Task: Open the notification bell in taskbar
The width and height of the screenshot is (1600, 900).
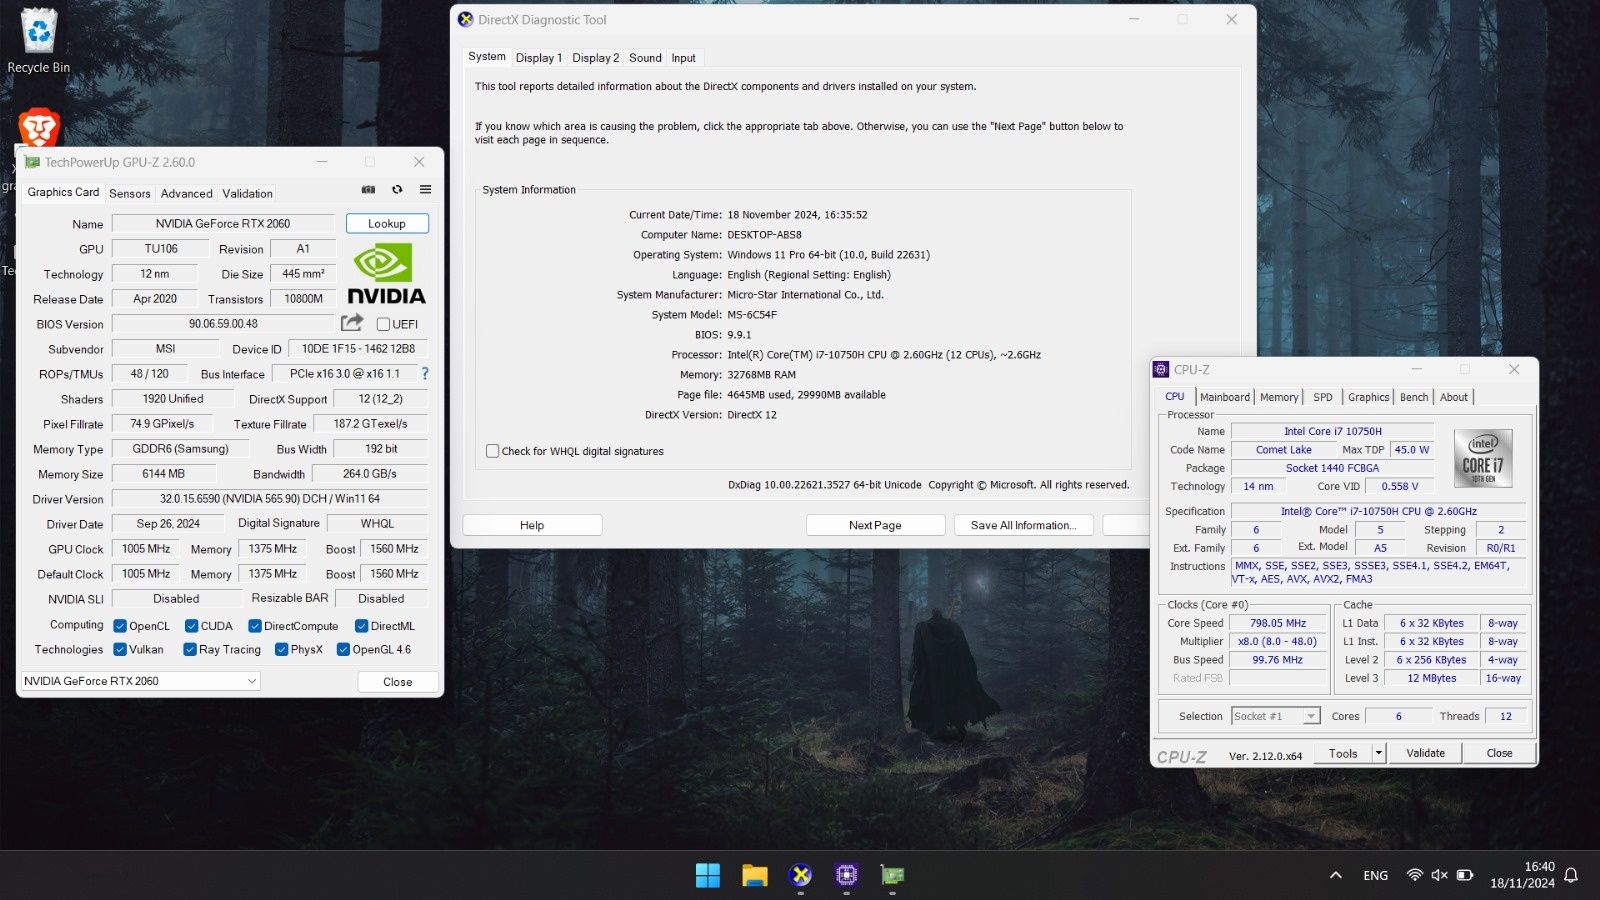Action: (1571, 875)
